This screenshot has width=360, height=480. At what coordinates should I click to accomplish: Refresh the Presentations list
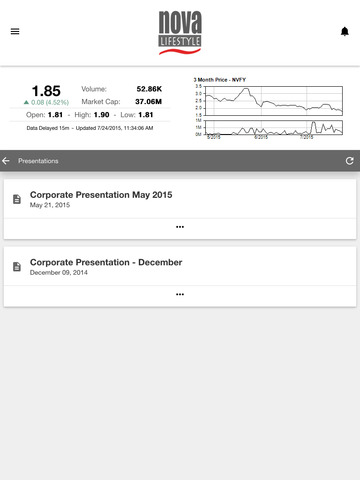[x=349, y=161]
